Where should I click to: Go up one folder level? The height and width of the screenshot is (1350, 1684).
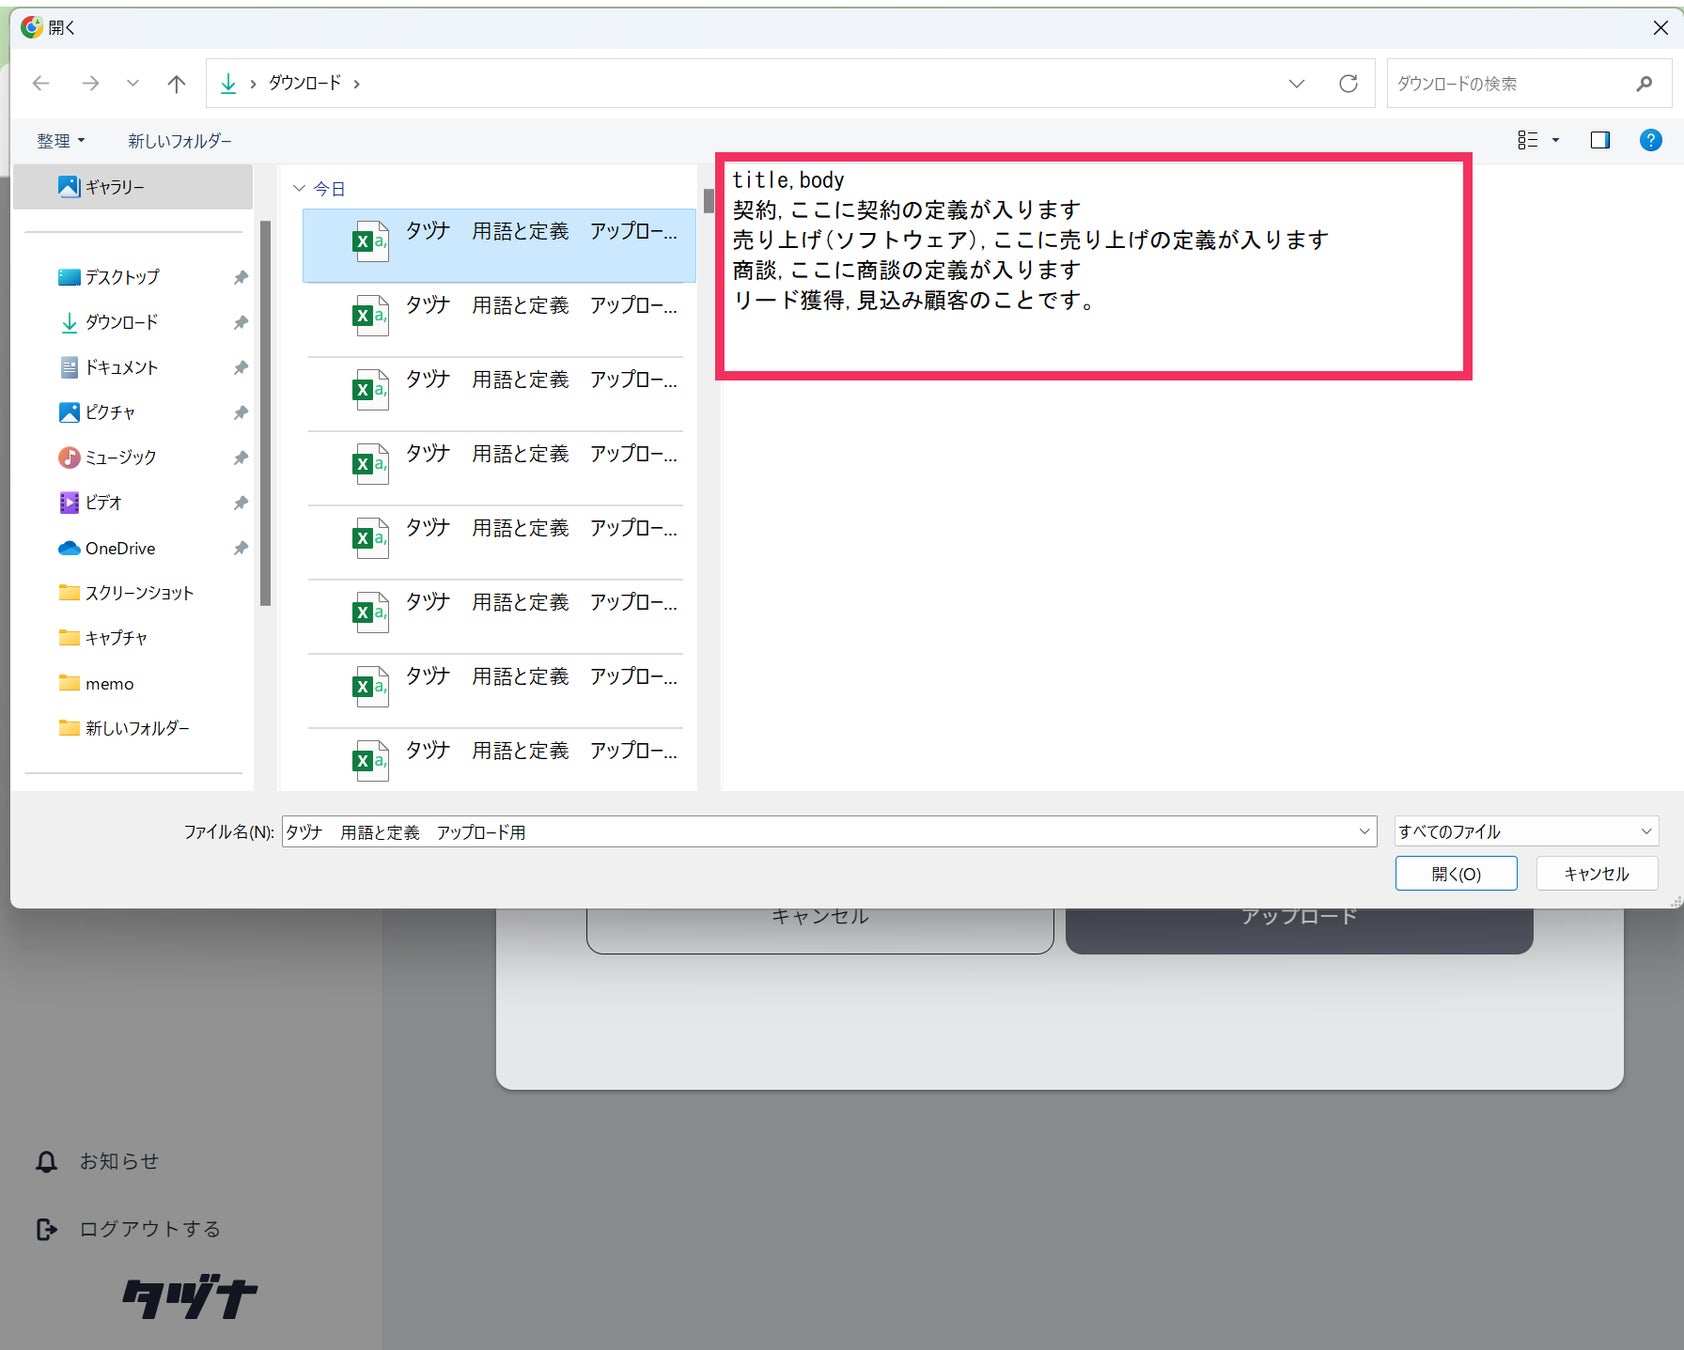click(x=176, y=83)
